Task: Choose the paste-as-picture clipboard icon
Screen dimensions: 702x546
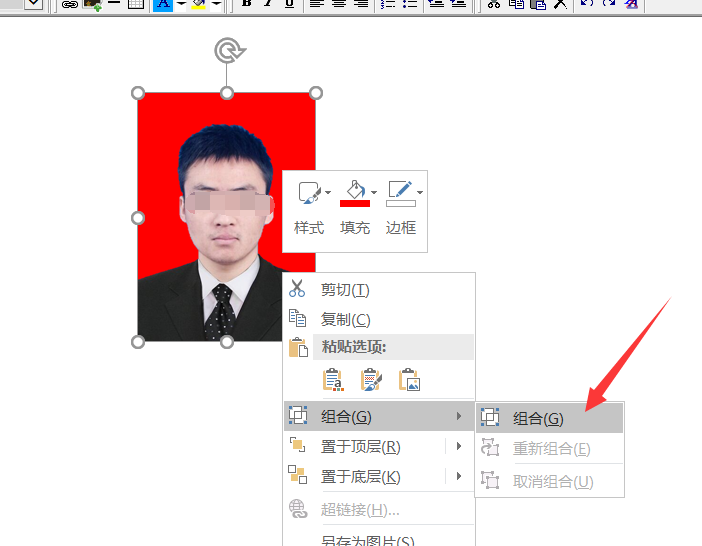Action: click(x=409, y=380)
